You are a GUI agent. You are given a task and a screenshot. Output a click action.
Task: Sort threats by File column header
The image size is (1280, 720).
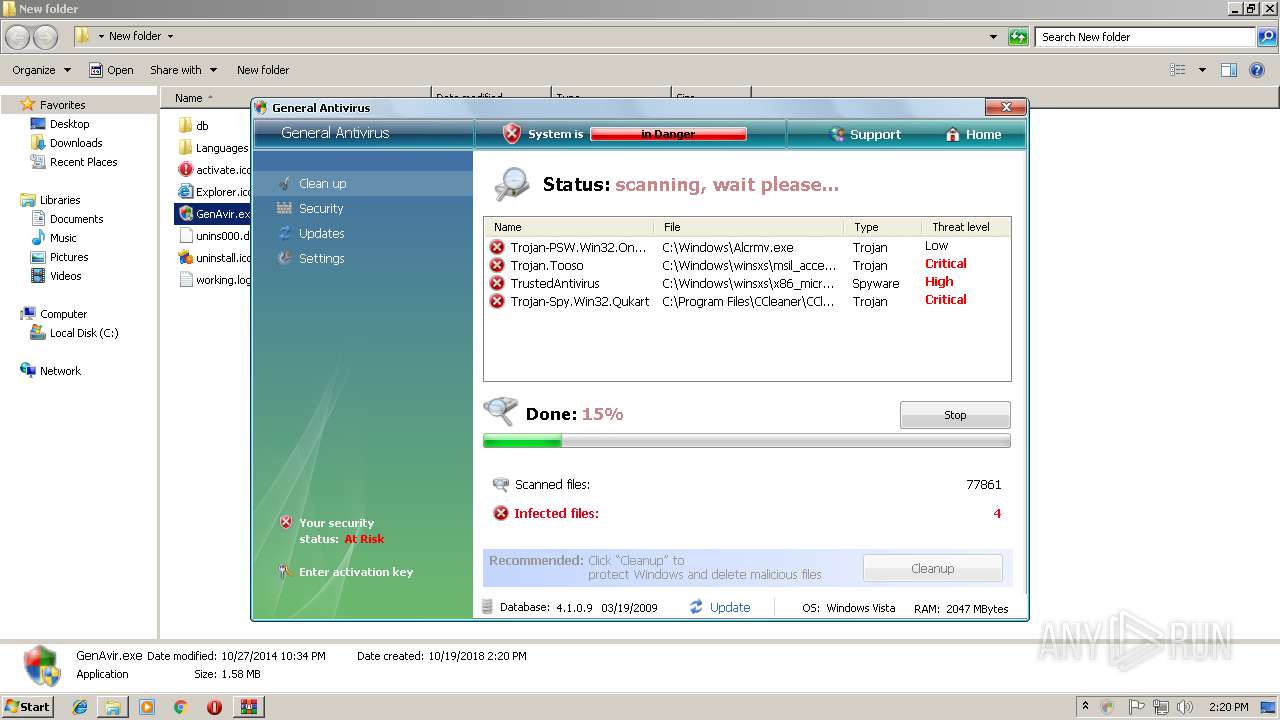pyautogui.click(x=748, y=227)
